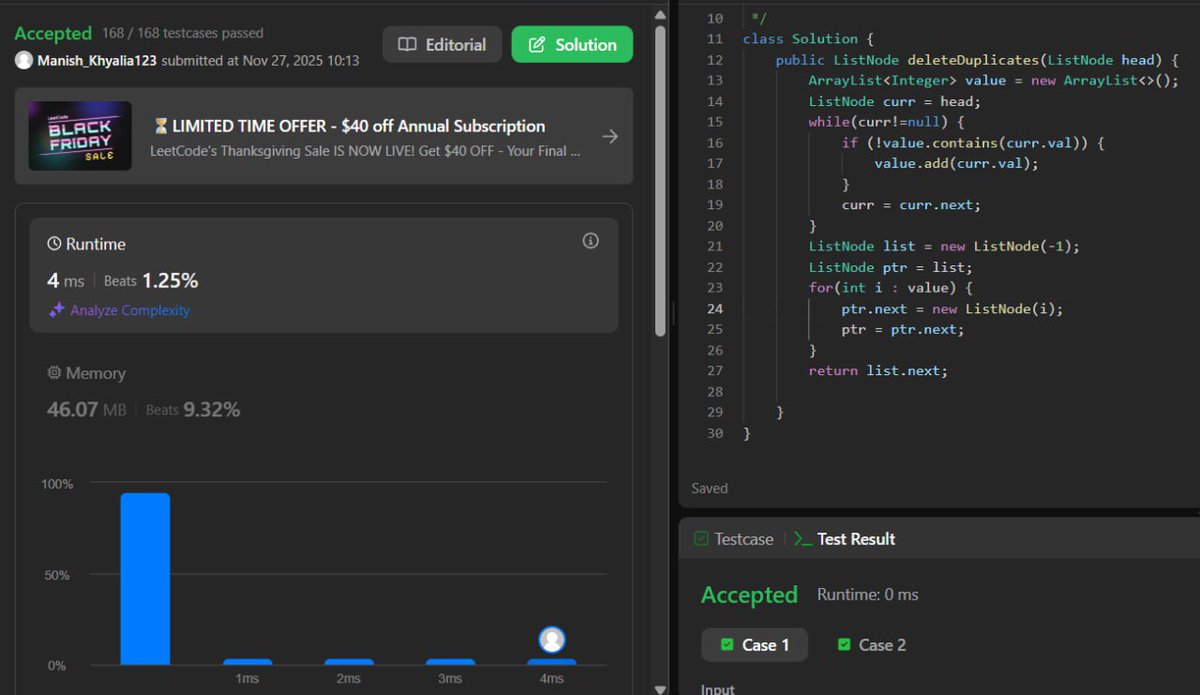The height and width of the screenshot is (695, 1200).
Task: Select the Case 2 testcase
Action: click(870, 644)
